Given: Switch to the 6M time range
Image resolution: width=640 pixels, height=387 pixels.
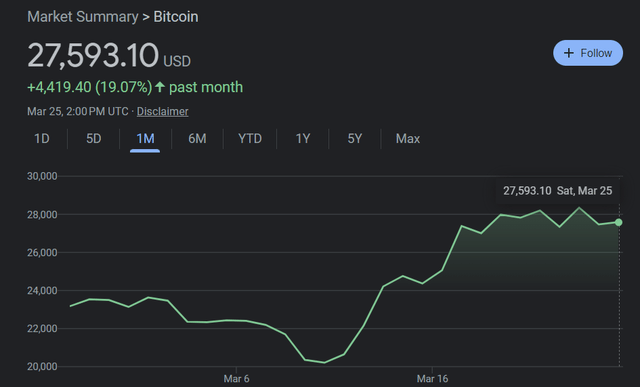Looking at the screenshot, I should (197, 139).
